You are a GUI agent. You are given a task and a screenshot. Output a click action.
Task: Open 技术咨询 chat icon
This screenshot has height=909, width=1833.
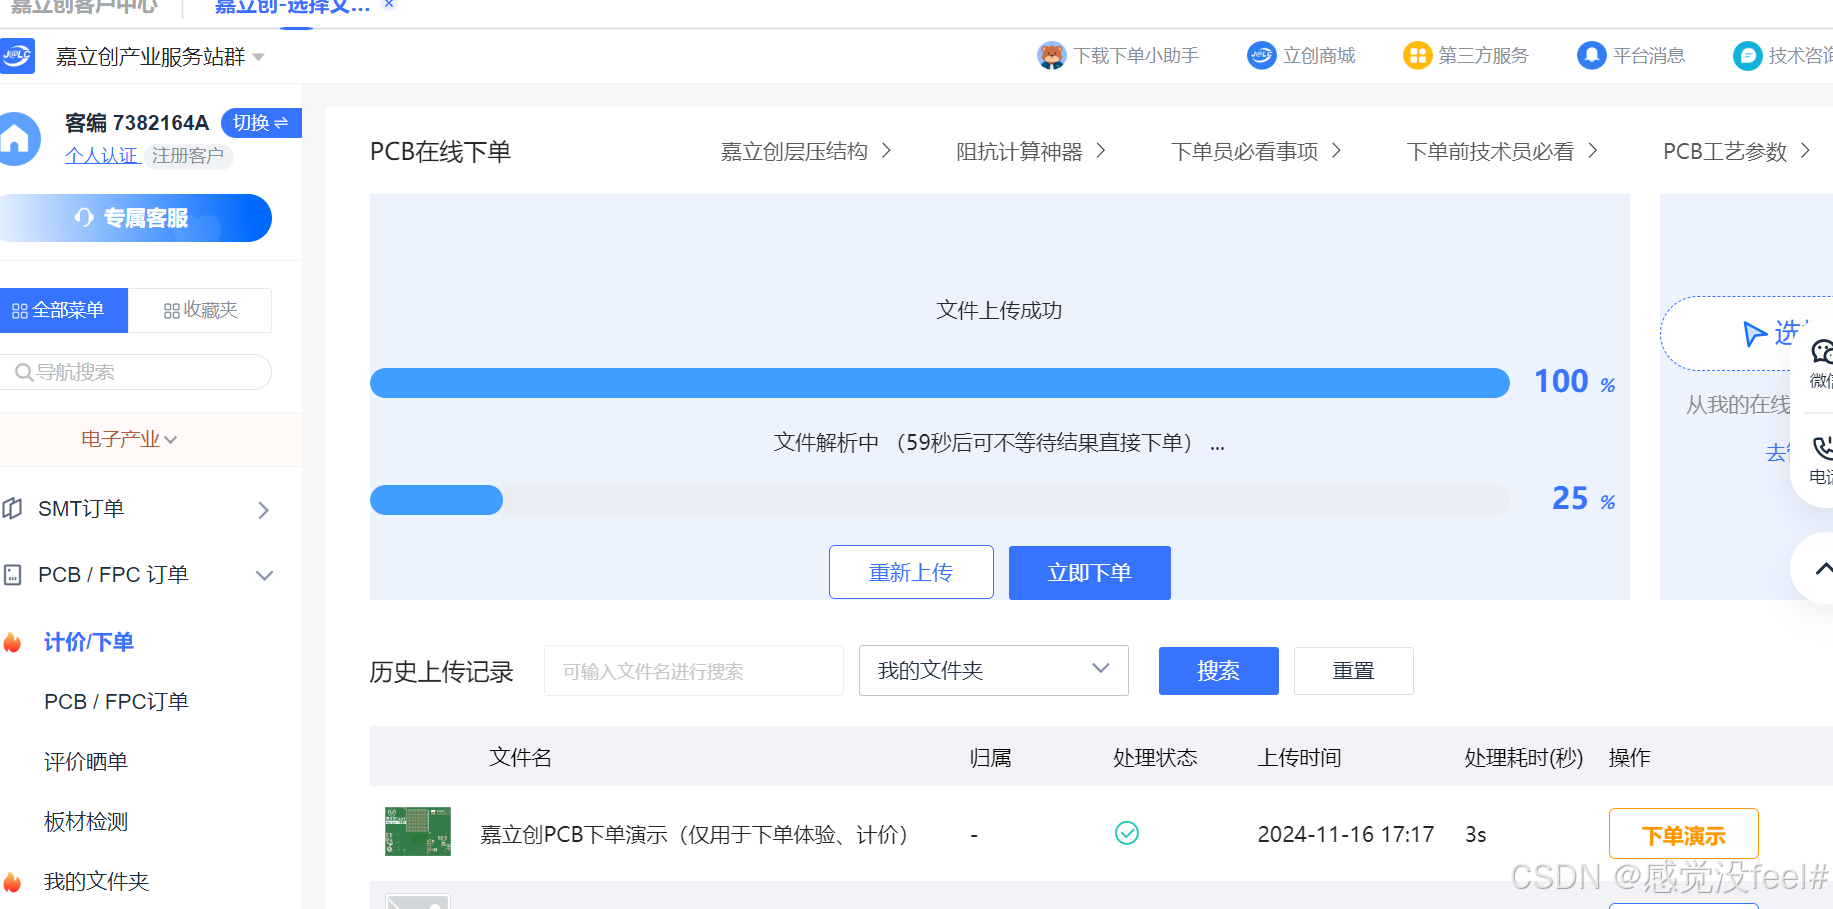1747,56
